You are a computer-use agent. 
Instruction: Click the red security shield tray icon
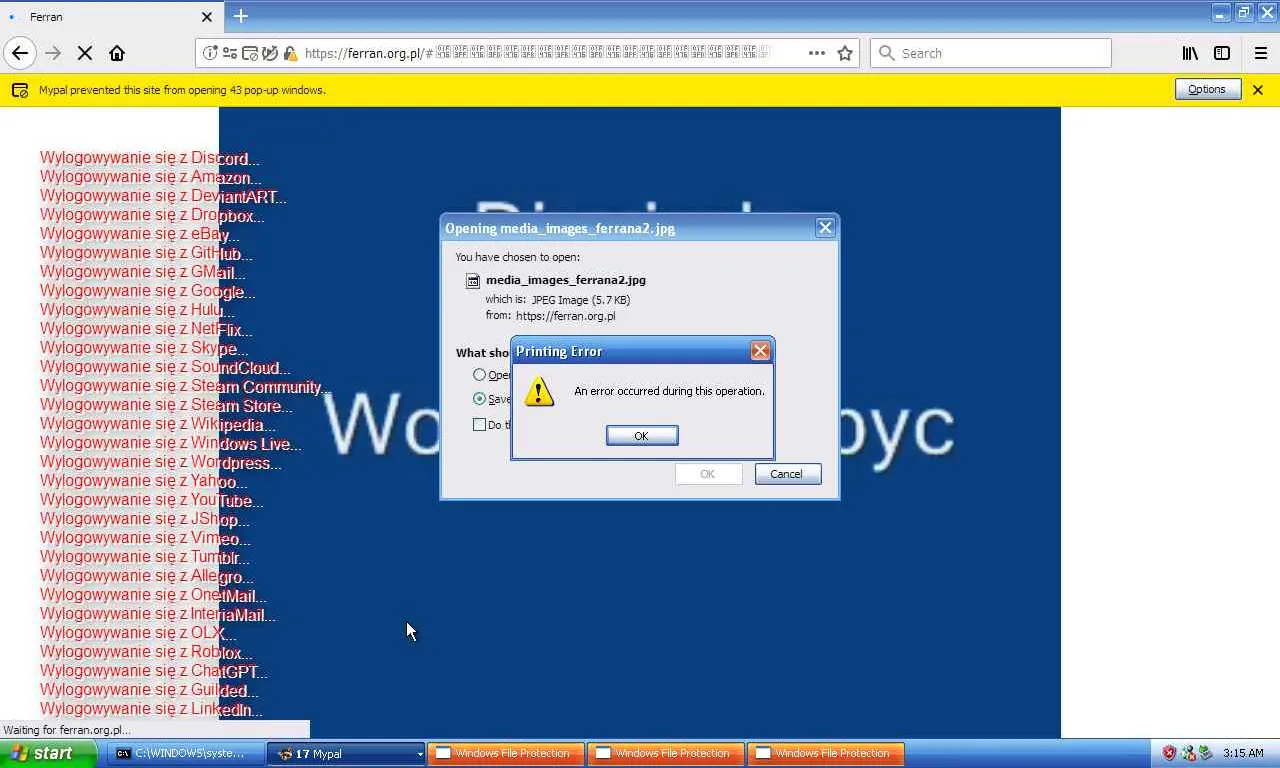1169,753
